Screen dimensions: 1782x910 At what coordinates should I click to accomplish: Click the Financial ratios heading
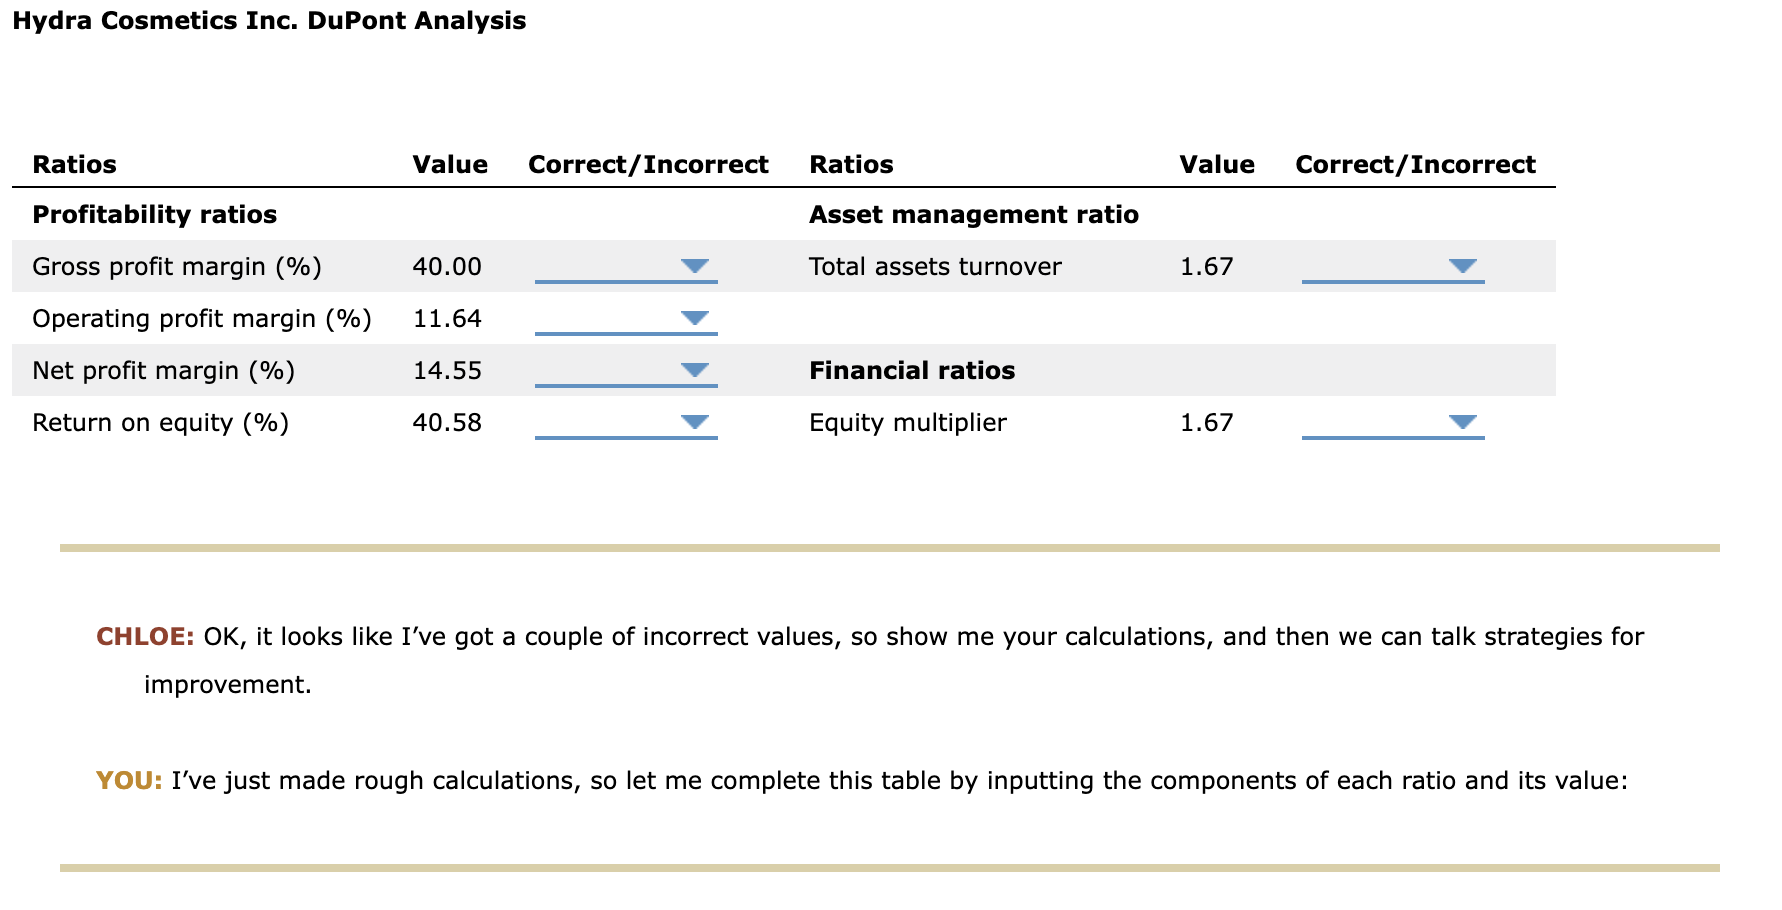(912, 371)
